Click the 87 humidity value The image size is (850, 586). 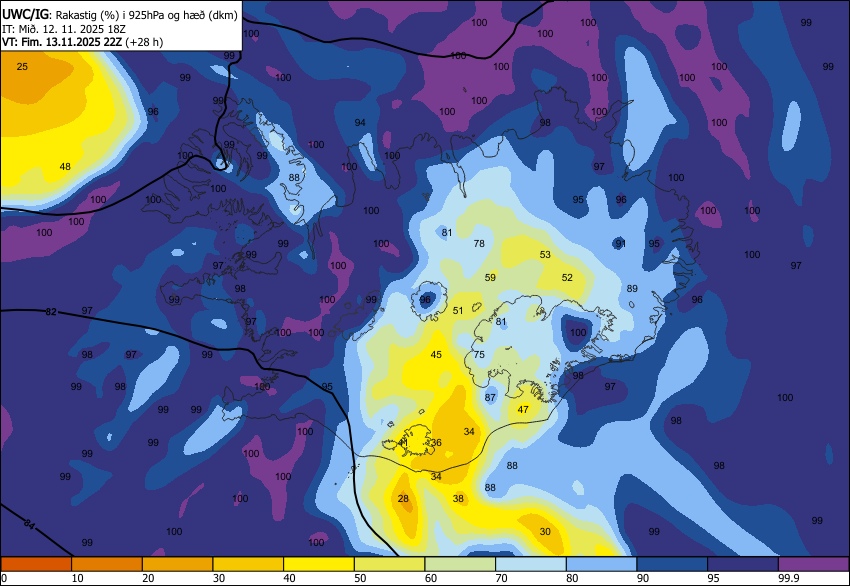point(490,397)
